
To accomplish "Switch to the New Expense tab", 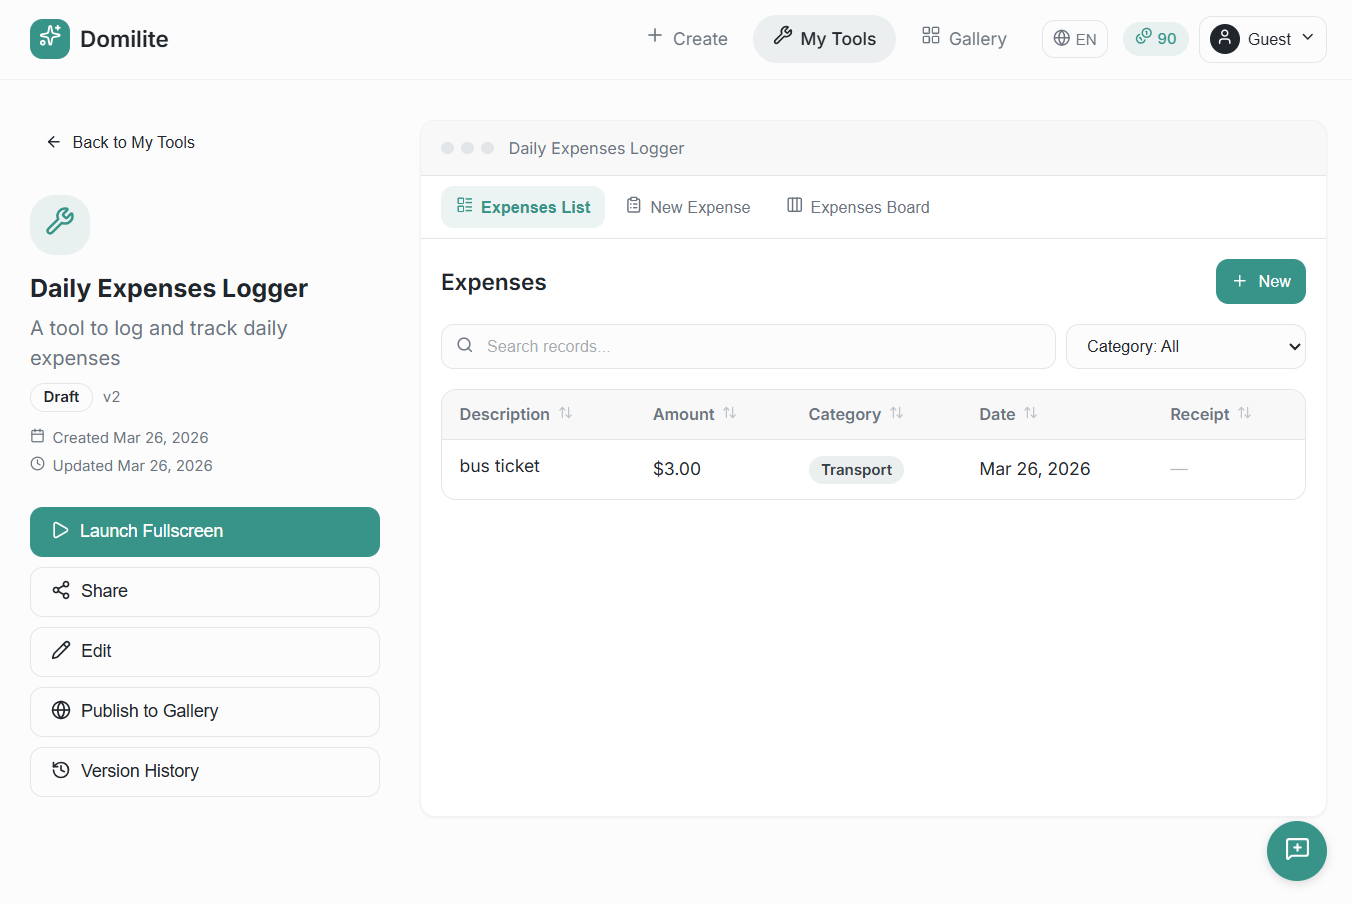I will pyautogui.click(x=688, y=206).
